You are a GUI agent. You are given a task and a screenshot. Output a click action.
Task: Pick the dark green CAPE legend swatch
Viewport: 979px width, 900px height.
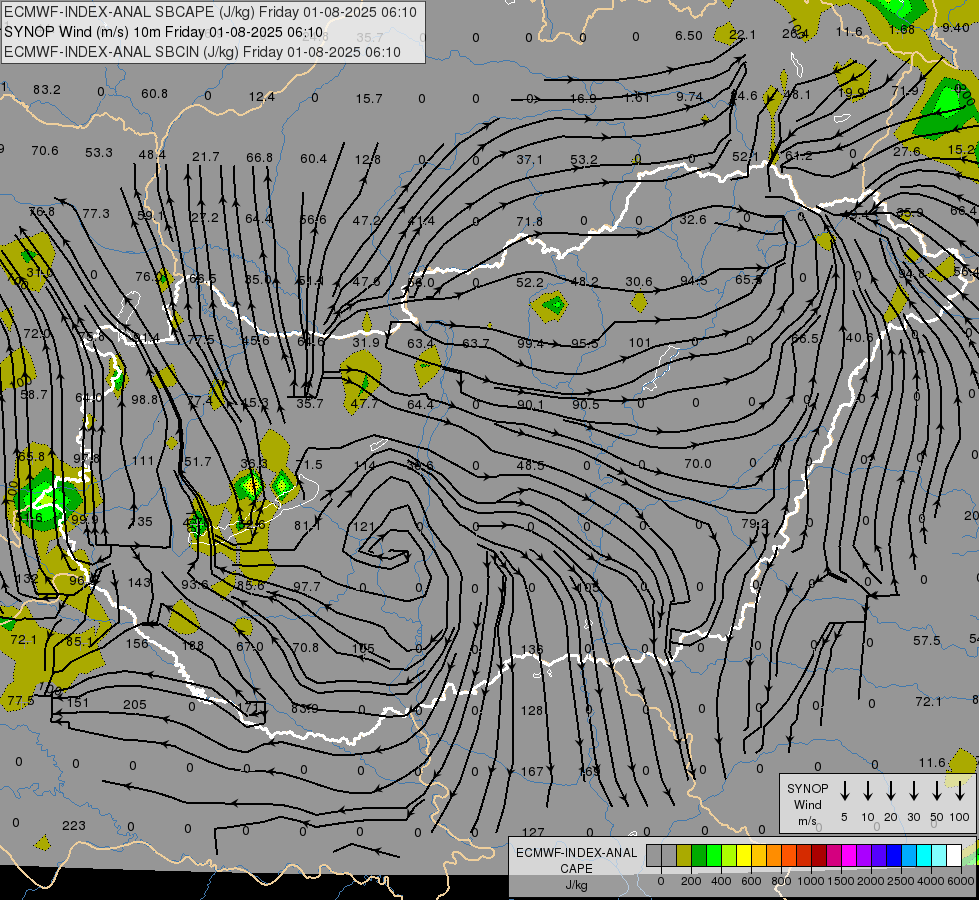pos(699,855)
